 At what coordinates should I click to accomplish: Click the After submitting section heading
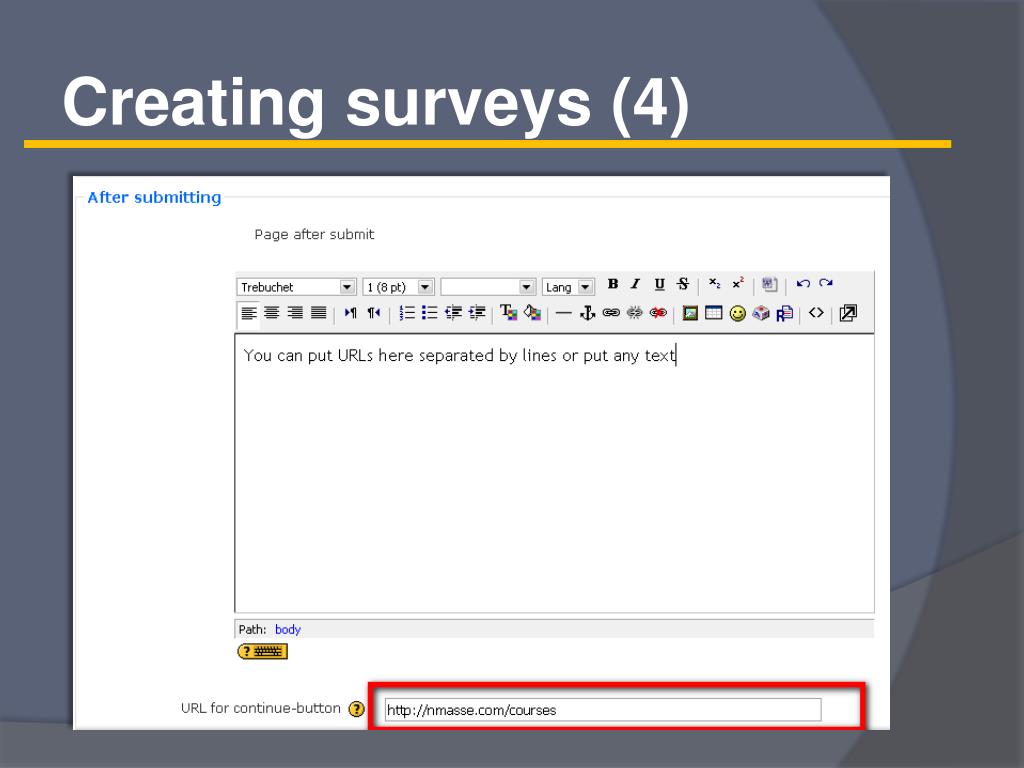point(154,197)
